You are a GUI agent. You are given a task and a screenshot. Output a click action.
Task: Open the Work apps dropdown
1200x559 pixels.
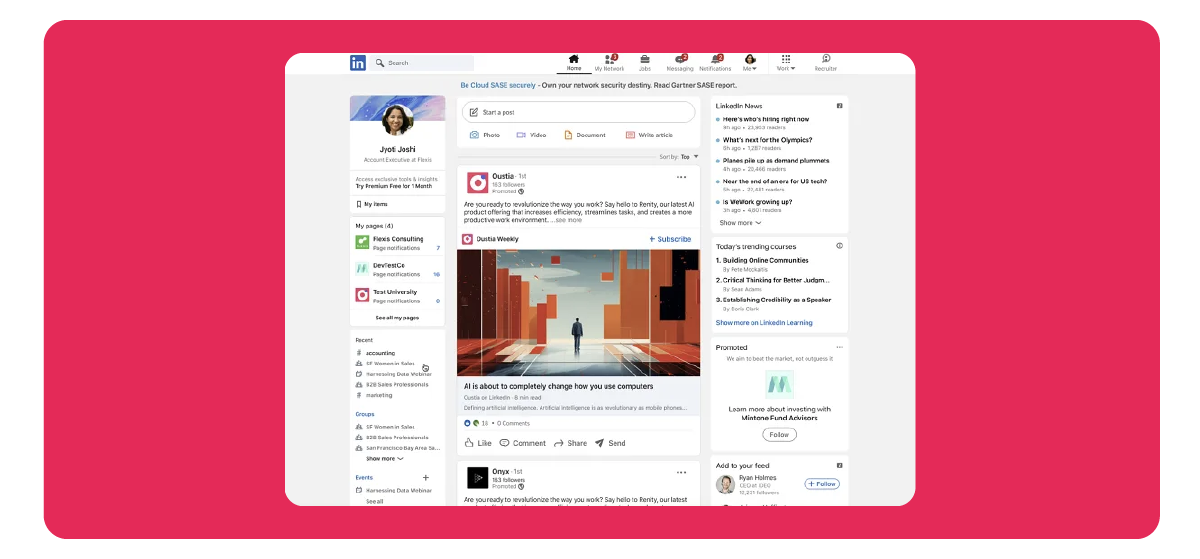786,63
